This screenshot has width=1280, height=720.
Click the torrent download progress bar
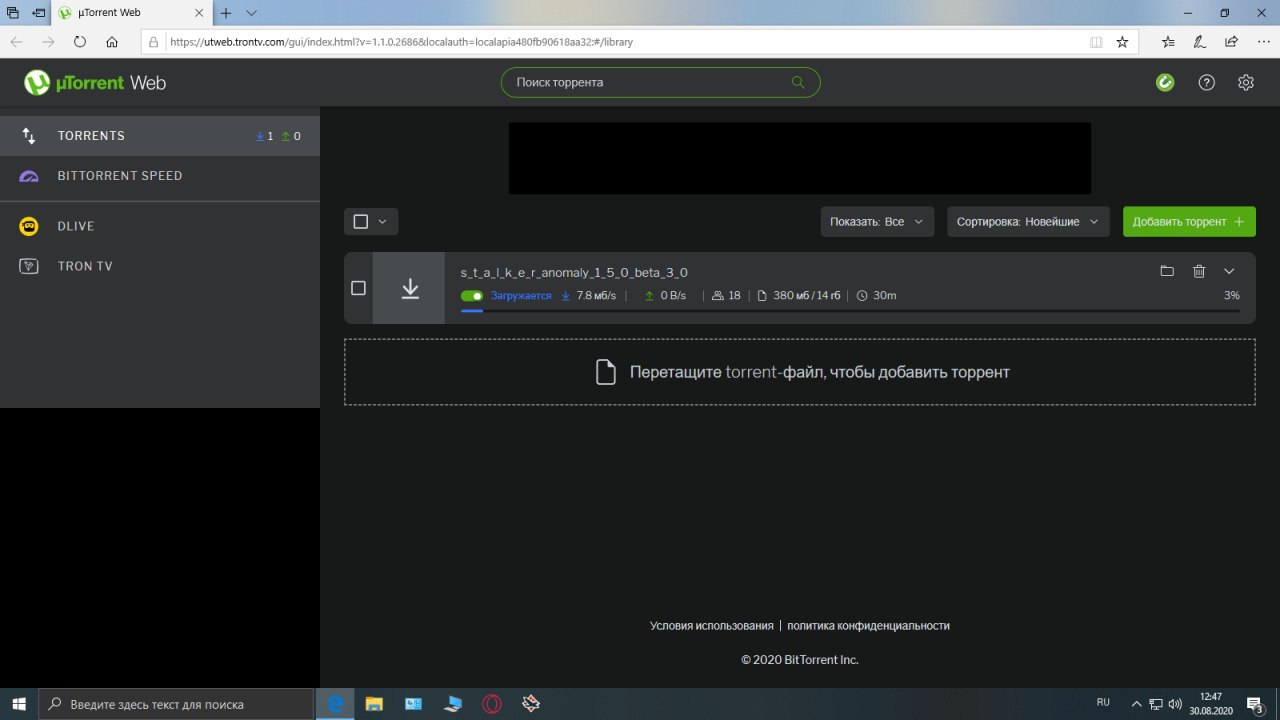[850, 311]
